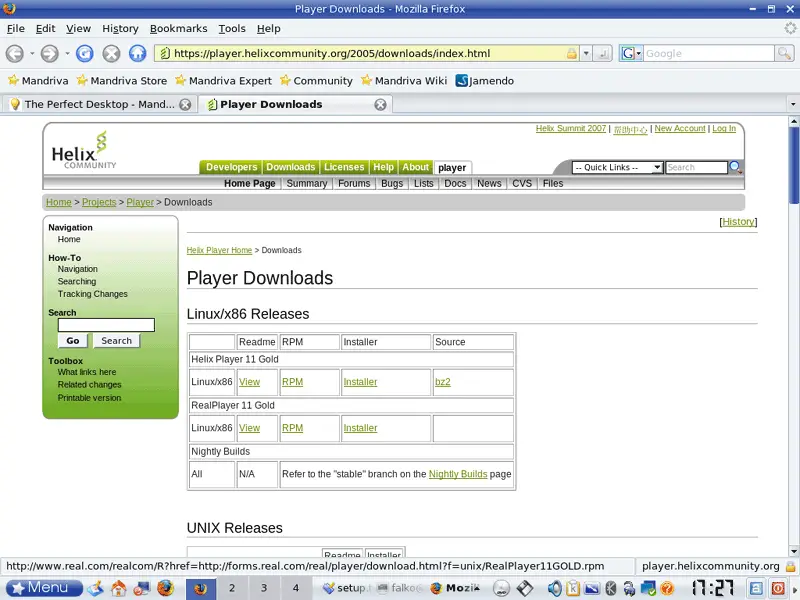Click the Back navigation arrow
The image size is (800, 600).
[15, 54]
